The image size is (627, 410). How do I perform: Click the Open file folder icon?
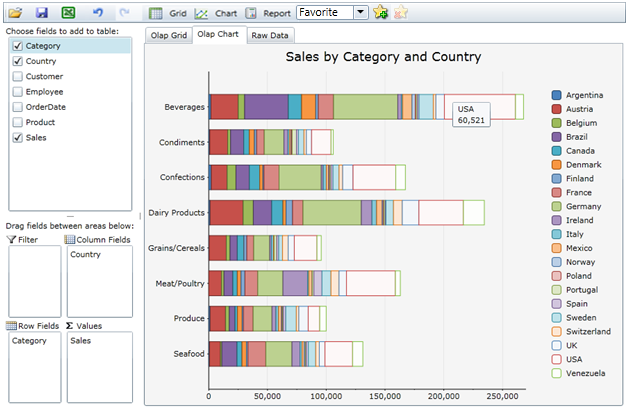tap(15, 13)
